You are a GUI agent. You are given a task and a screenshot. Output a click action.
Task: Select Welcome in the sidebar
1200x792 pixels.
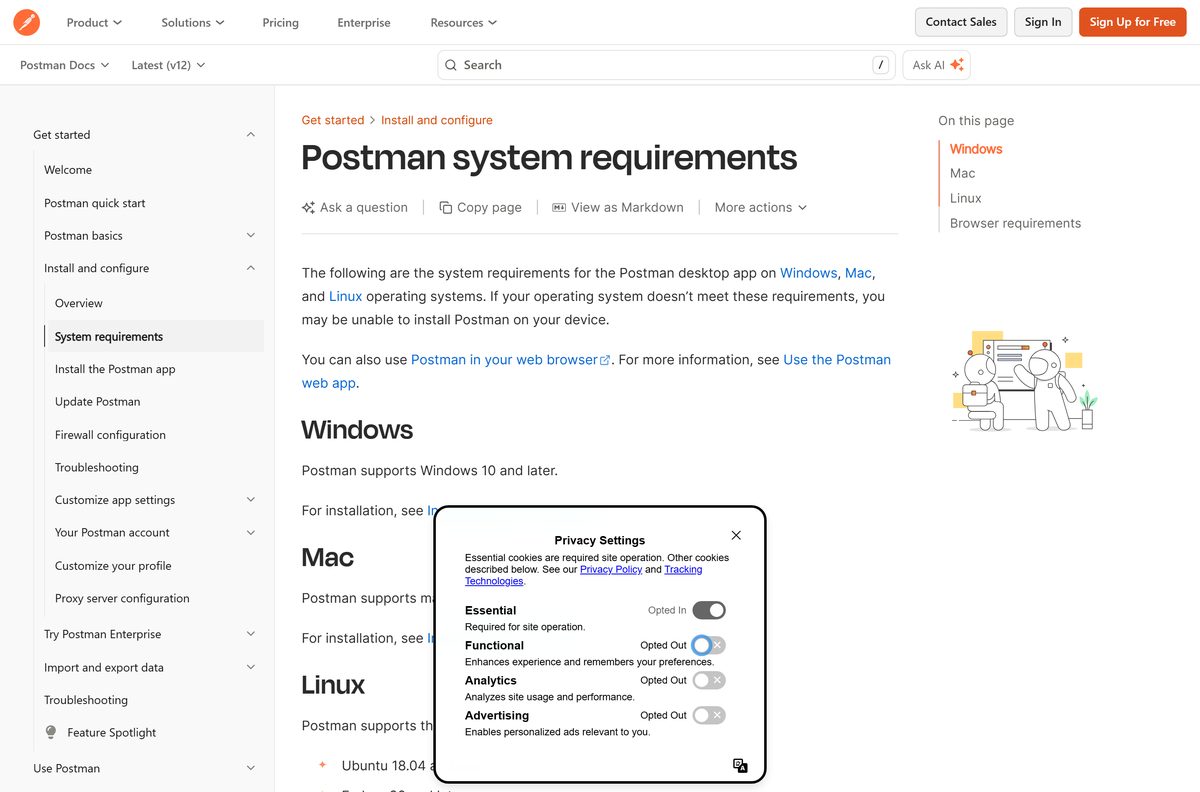[68, 170]
